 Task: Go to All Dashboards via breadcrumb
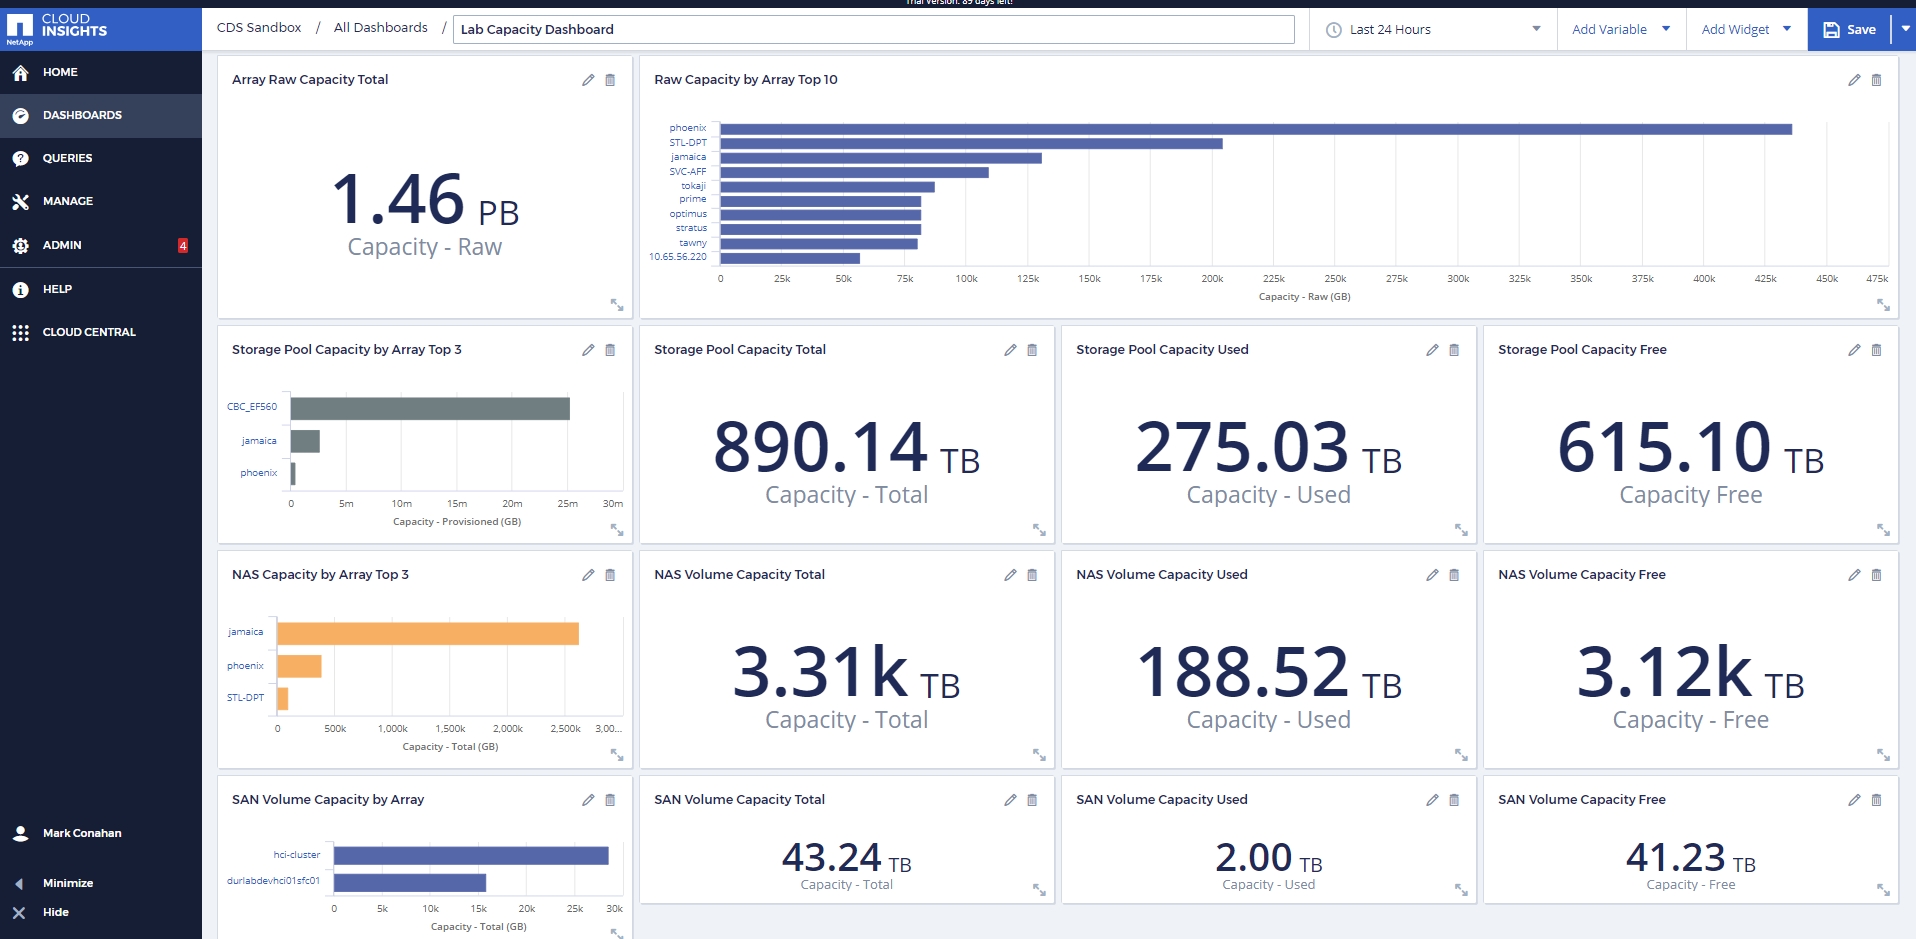pyautogui.click(x=380, y=27)
